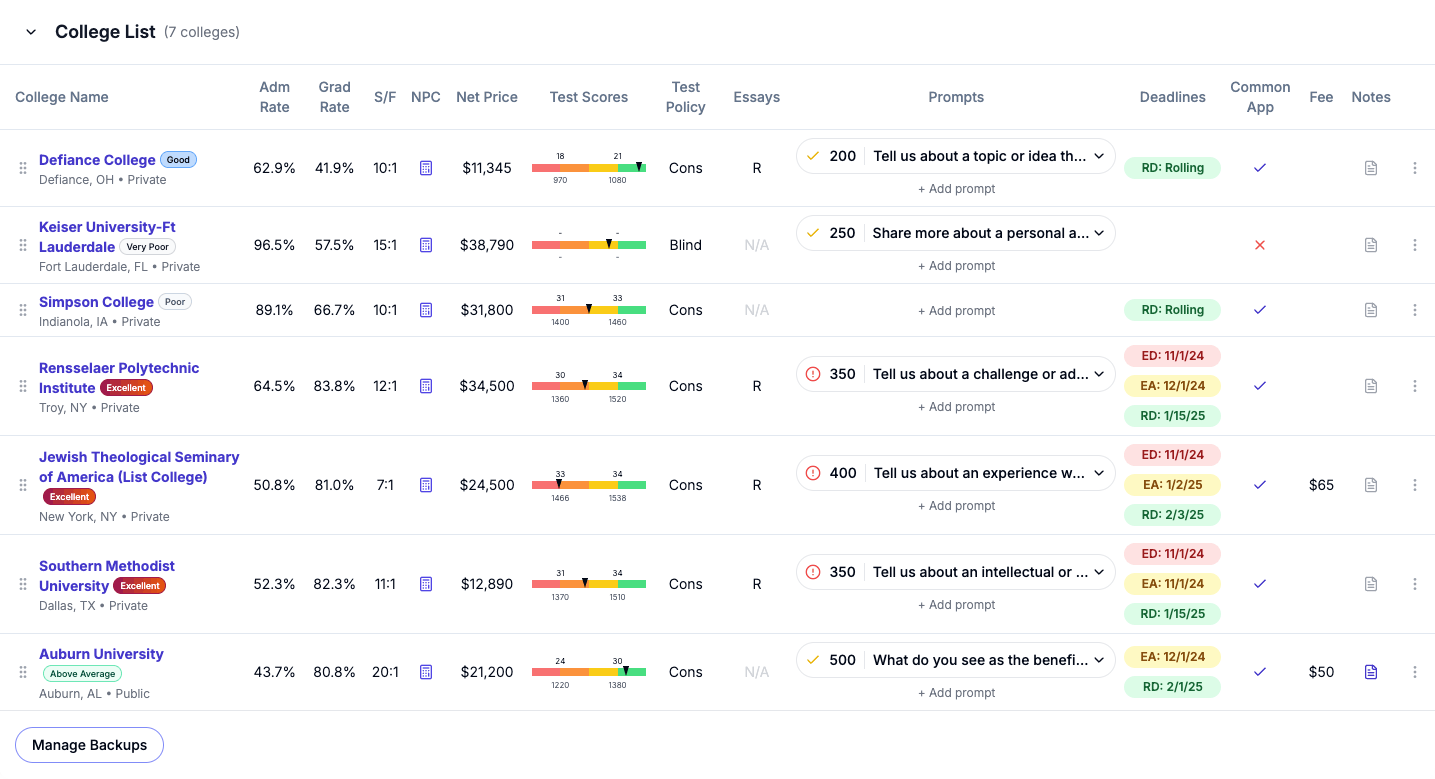Grab the drag handle of Defiance College row
1435x779 pixels.
click(x=23, y=168)
